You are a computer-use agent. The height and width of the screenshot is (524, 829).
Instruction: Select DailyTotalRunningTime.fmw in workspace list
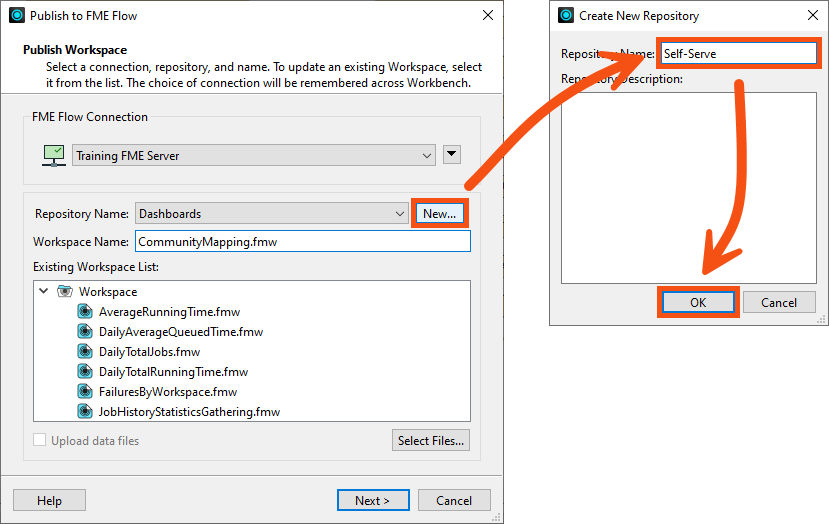pos(173,372)
